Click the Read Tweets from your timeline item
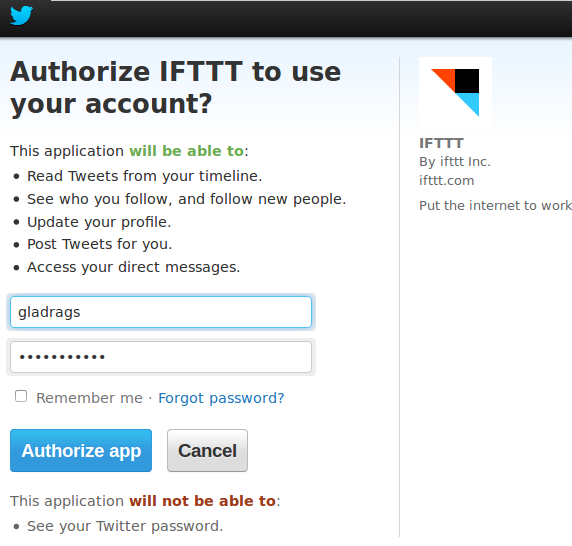 [x=144, y=176]
